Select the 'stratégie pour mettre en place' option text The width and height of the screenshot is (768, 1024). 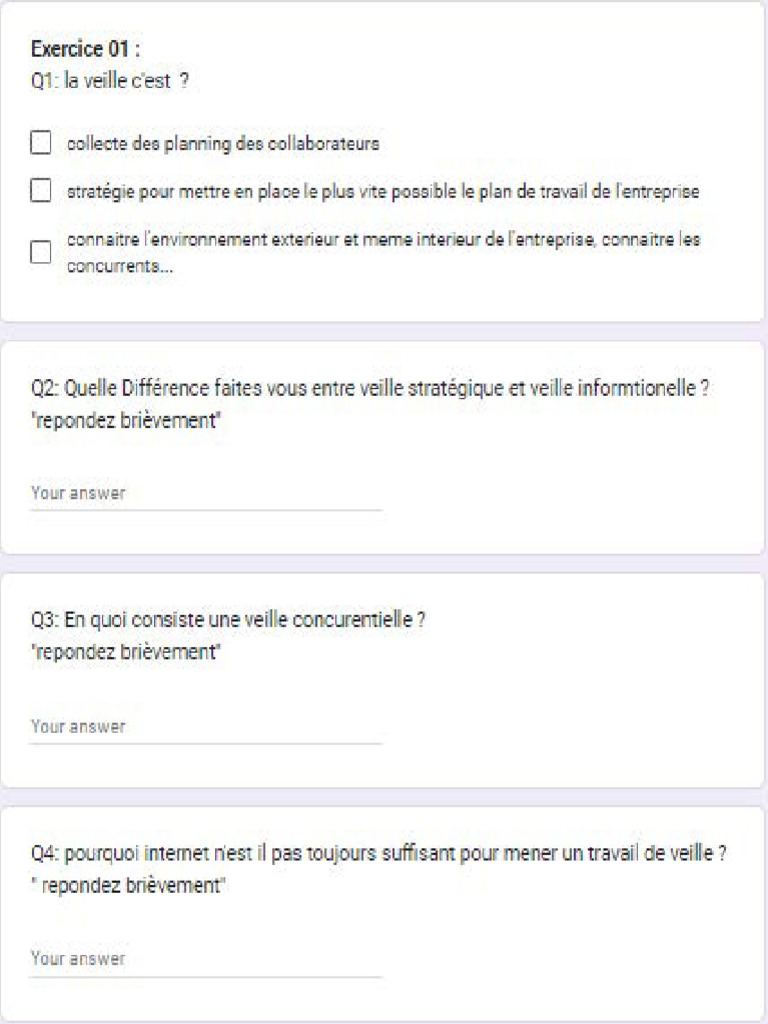tap(383, 191)
